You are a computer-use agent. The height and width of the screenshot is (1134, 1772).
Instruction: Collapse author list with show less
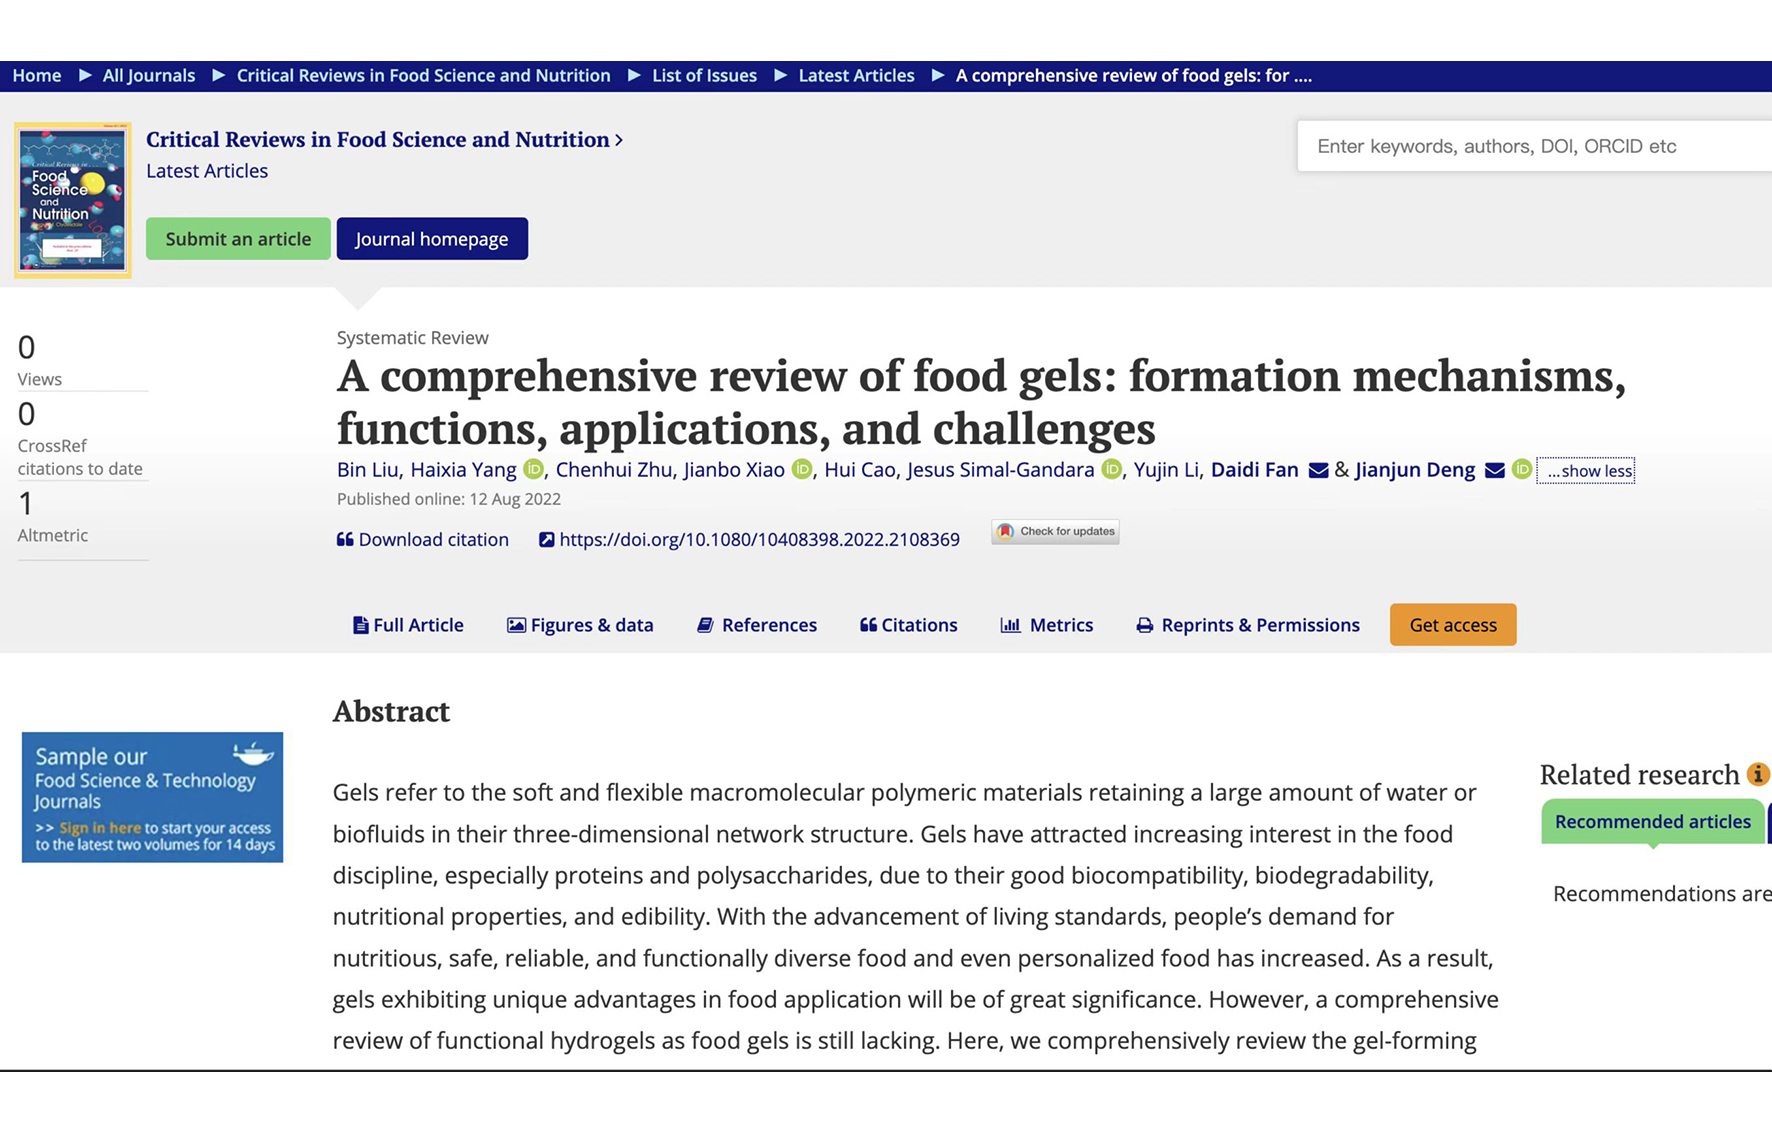coord(1586,471)
